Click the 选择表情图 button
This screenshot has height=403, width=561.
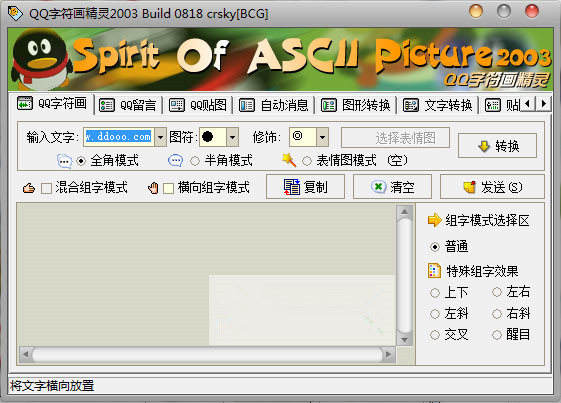click(395, 137)
